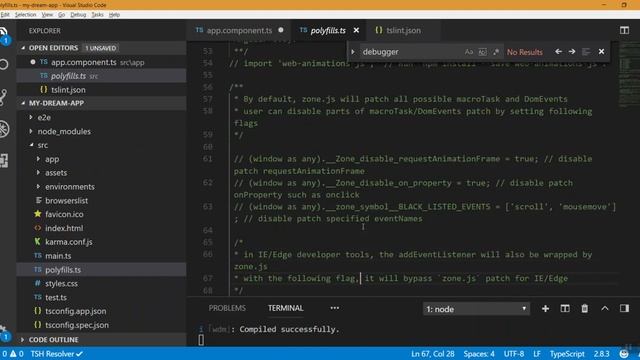Viewport: 640px width, 360px height.
Task: Toggle Match Whole Word in find widget
Action: (x=482, y=52)
